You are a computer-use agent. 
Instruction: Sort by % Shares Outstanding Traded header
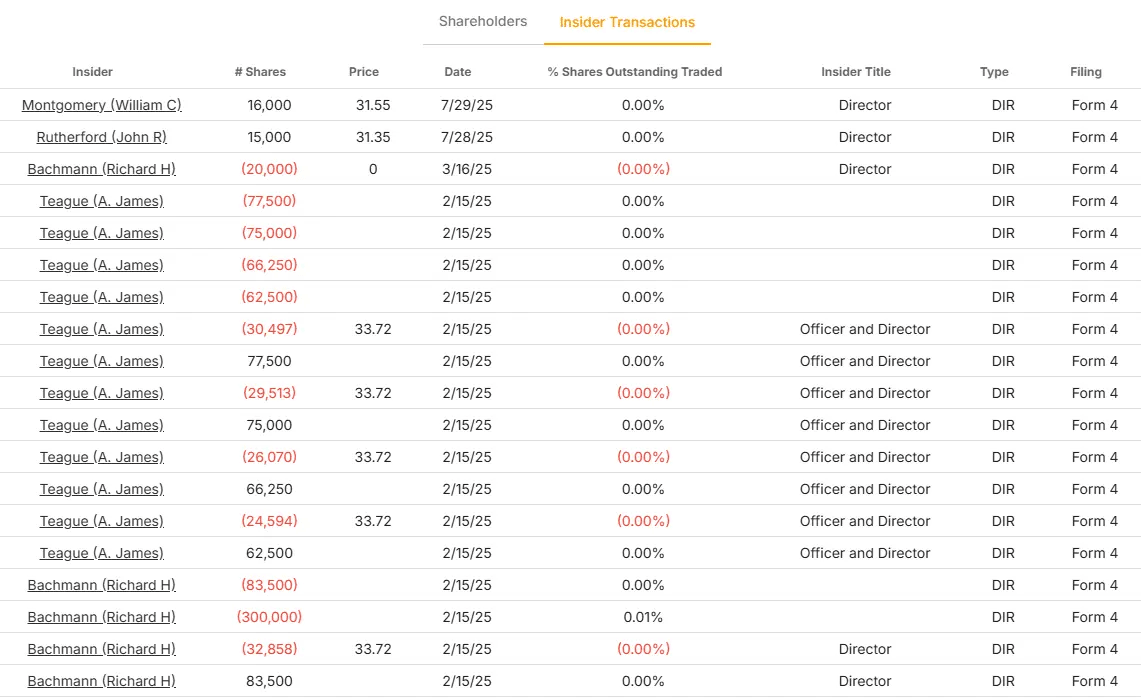[x=635, y=72]
